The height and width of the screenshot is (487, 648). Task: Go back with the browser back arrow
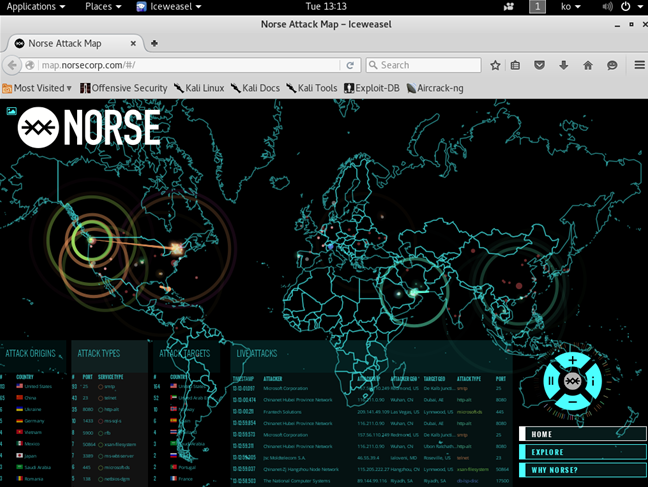click(12, 65)
